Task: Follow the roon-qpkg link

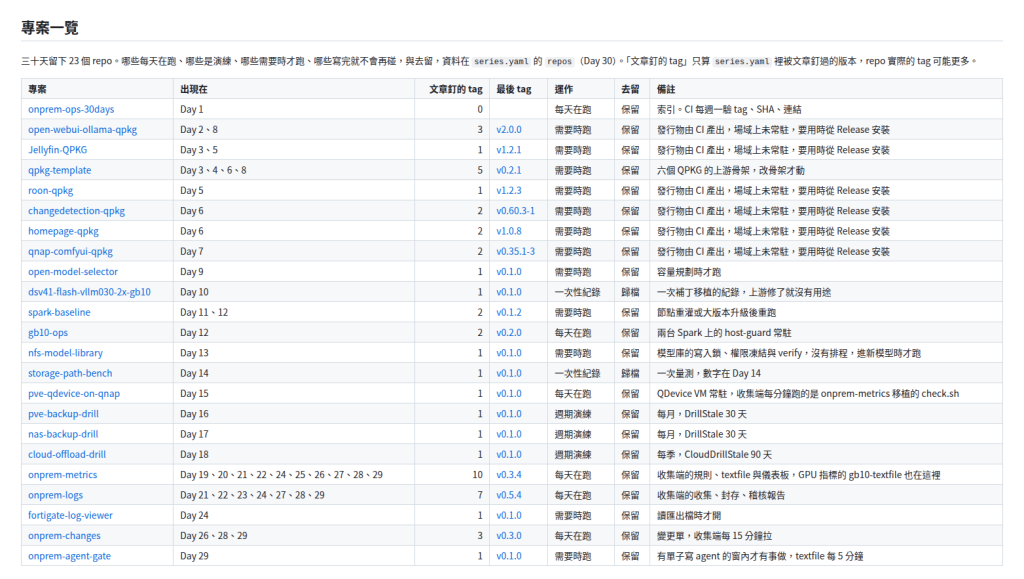Action: [x=50, y=190]
